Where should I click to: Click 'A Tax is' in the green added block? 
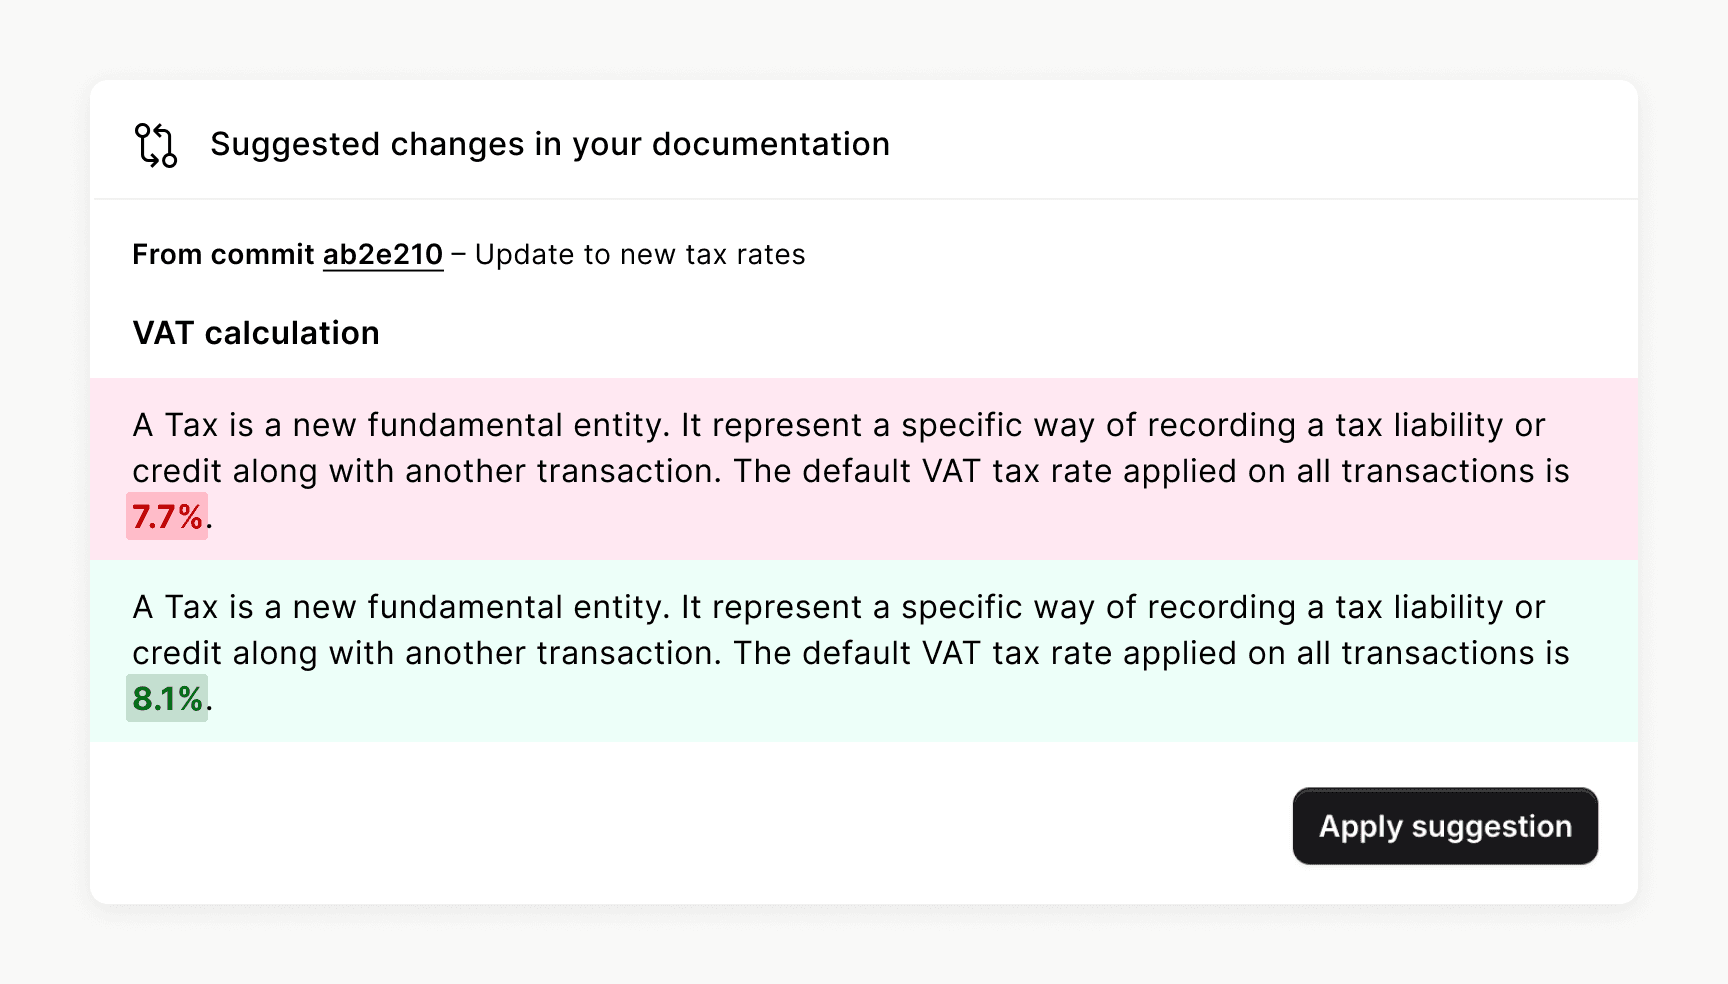click(193, 608)
